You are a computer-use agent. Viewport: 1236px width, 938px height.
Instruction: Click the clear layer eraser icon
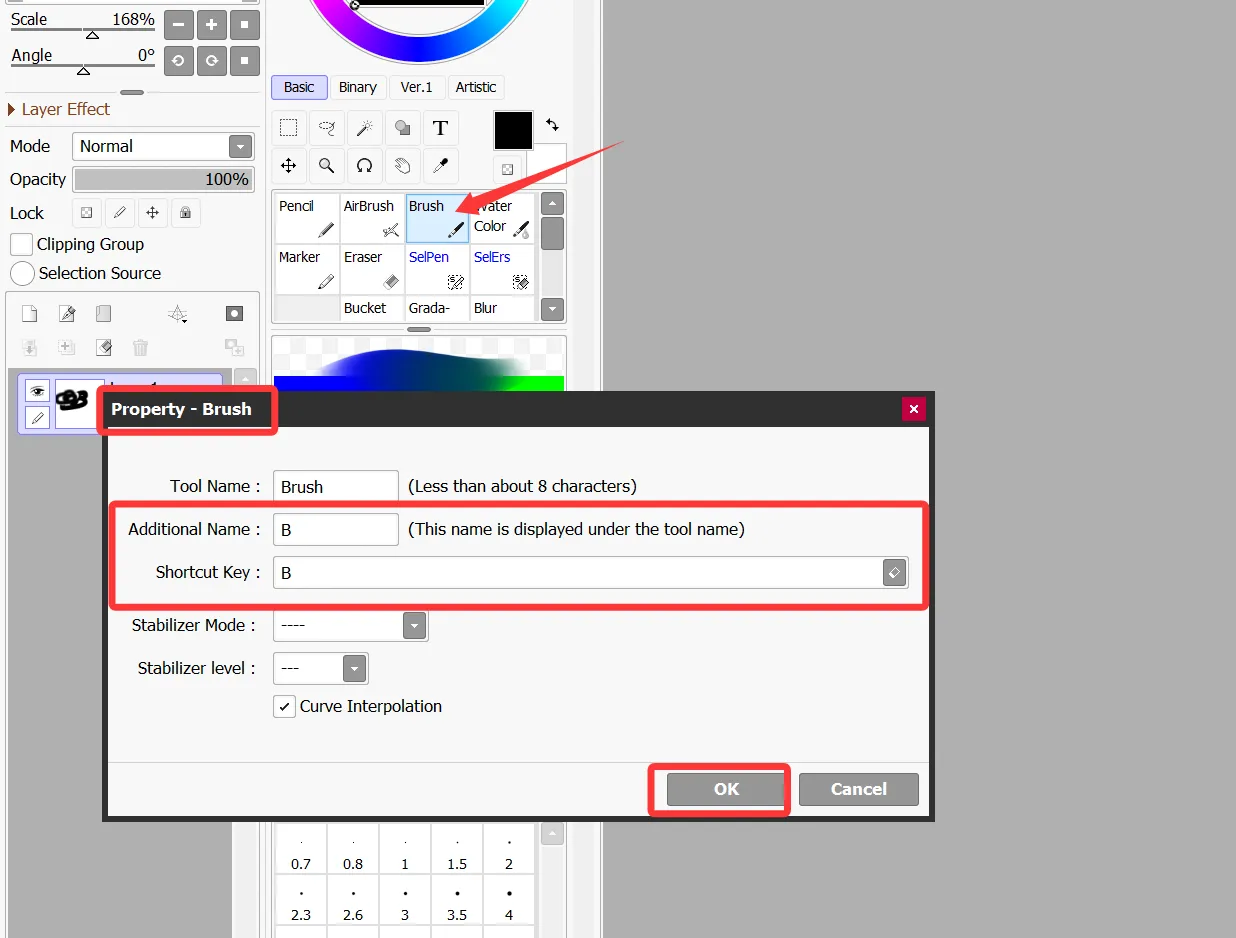click(x=104, y=347)
